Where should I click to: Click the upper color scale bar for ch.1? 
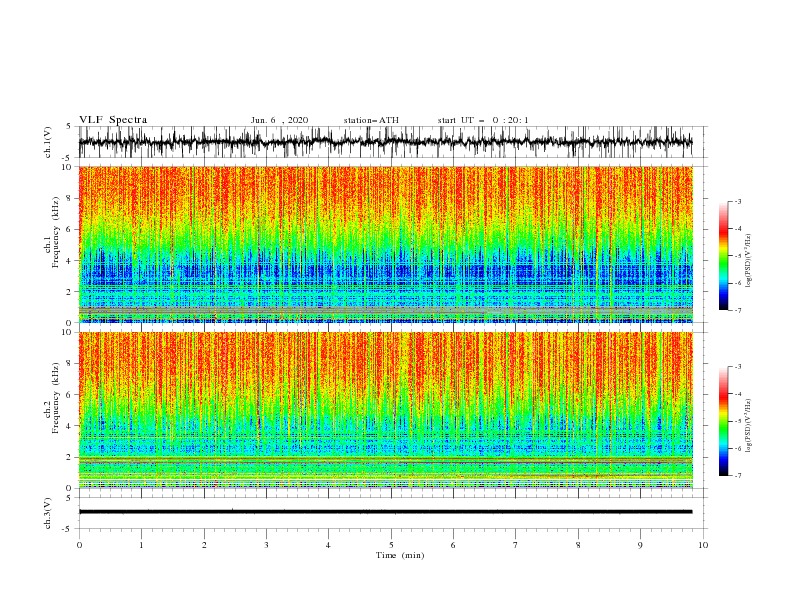(x=724, y=256)
